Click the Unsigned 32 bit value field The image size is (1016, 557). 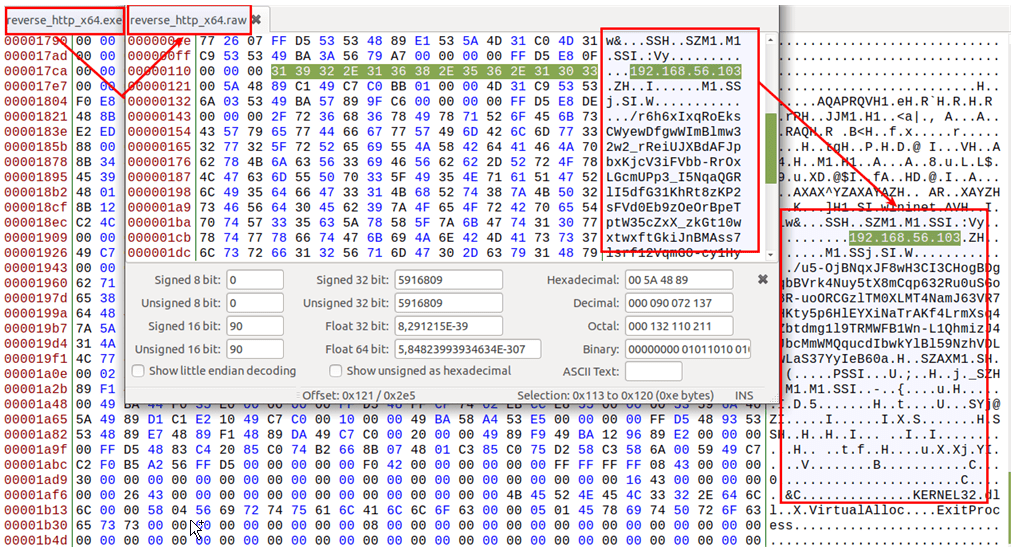click(448, 303)
